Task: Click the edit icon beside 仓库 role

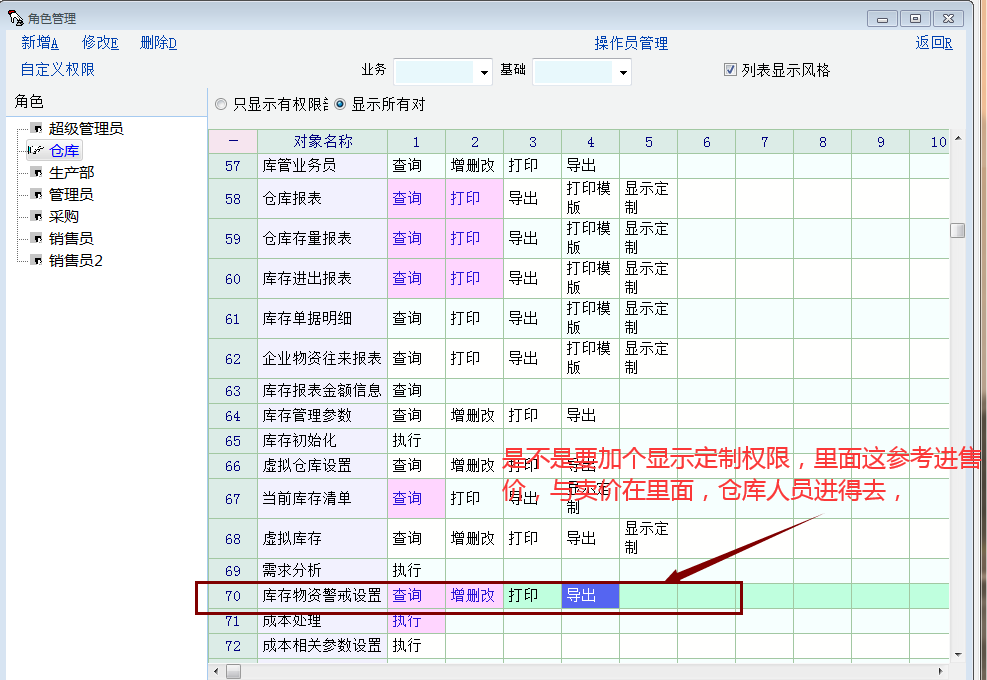Action: (34, 150)
